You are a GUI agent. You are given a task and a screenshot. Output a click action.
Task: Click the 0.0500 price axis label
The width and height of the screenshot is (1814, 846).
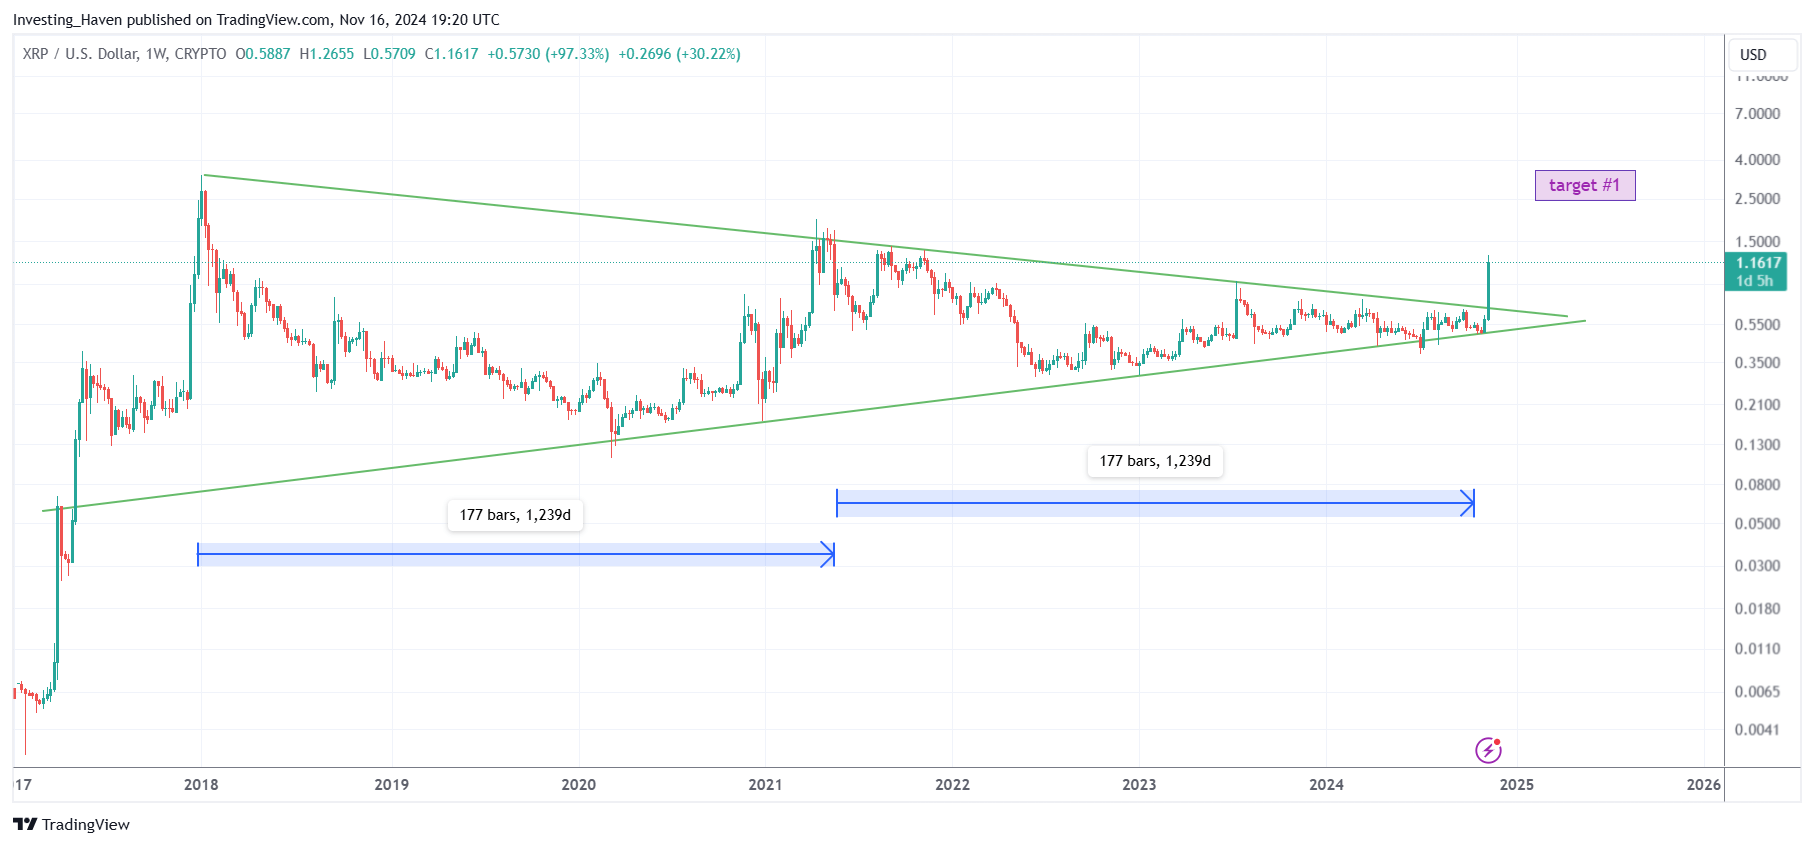coord(1758,524)
